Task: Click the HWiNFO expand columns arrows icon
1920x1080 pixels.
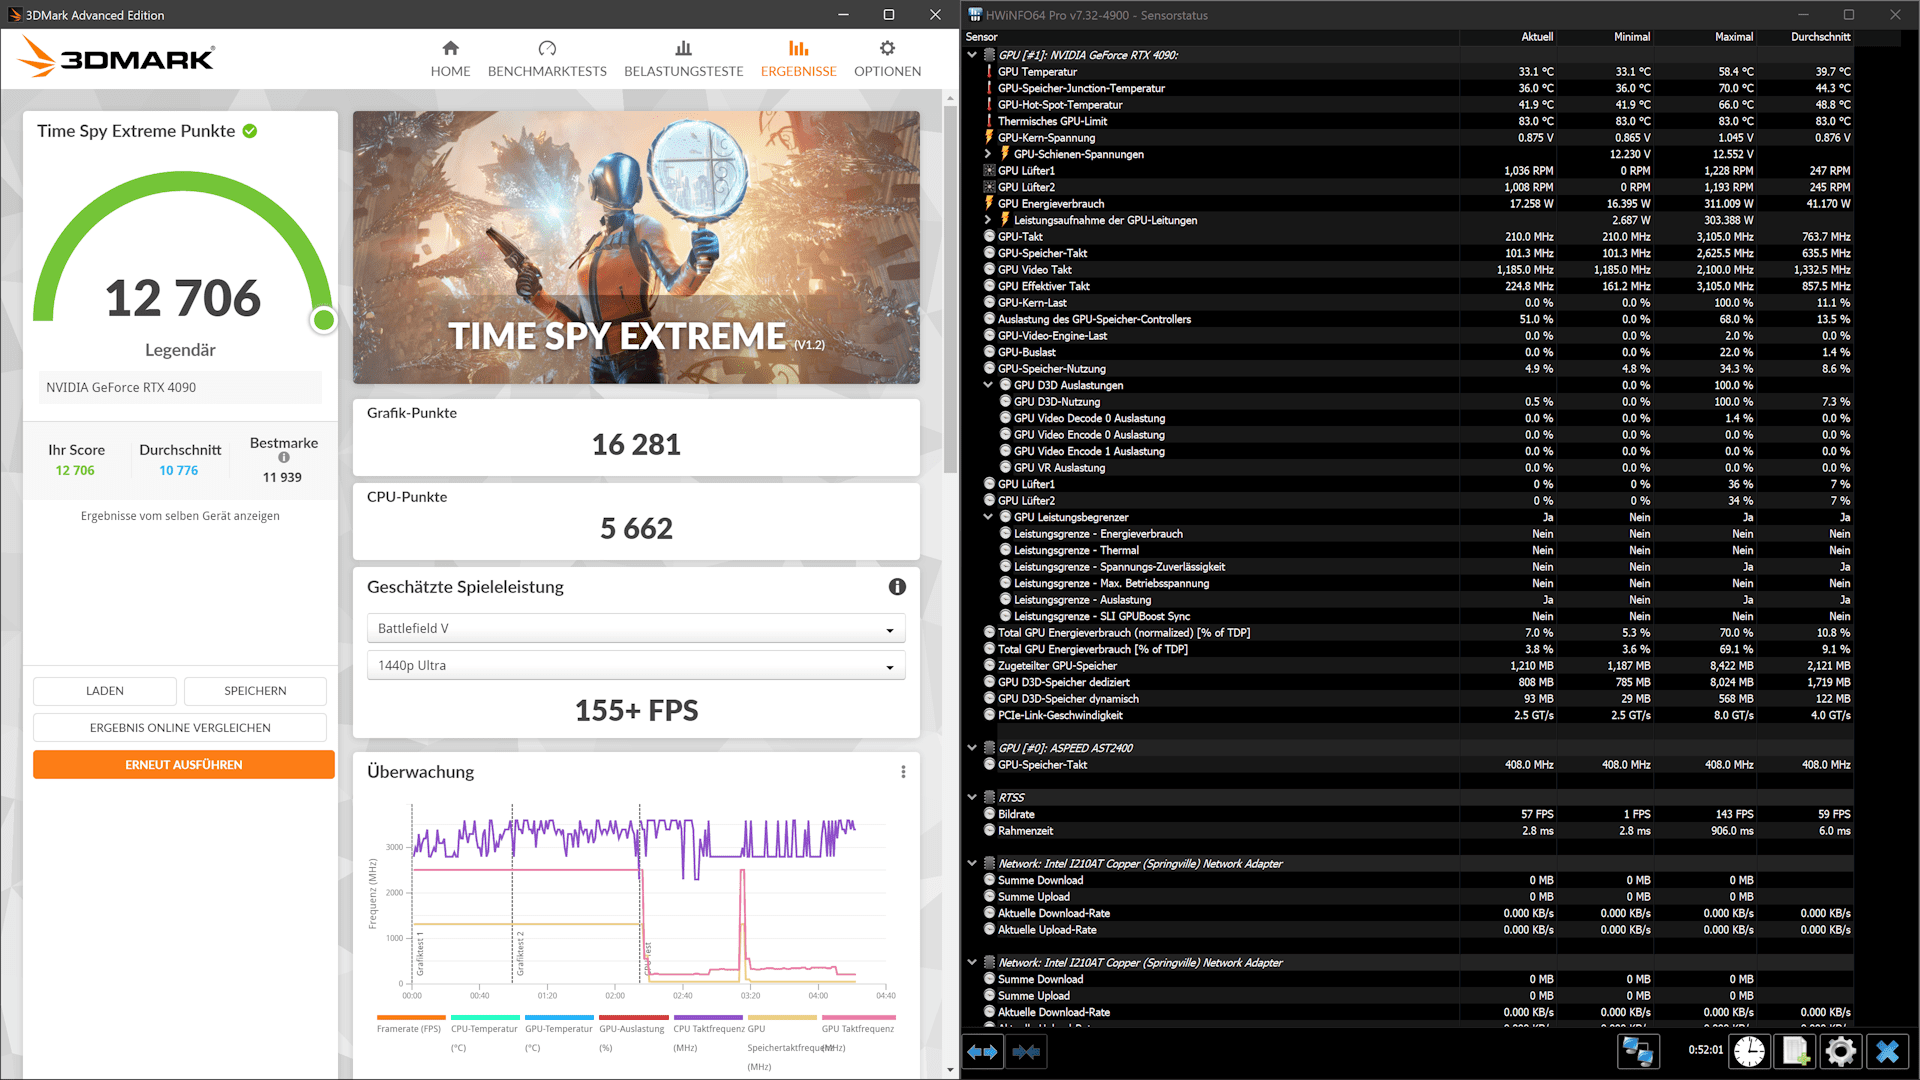Action: tap(983, 1052)
